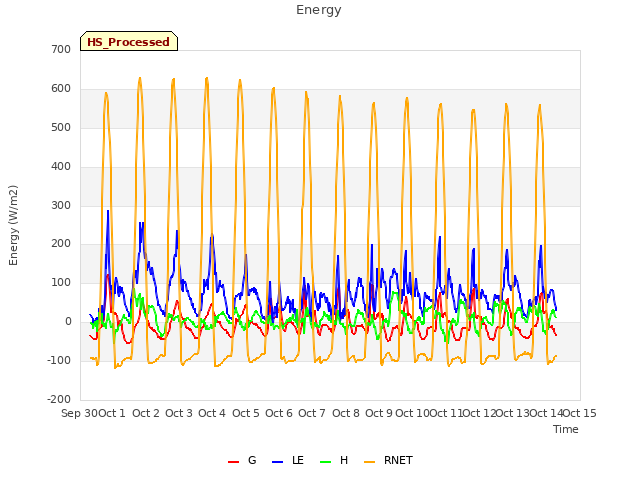Click the Oct 7 x-axis tick label

(312, 413)
